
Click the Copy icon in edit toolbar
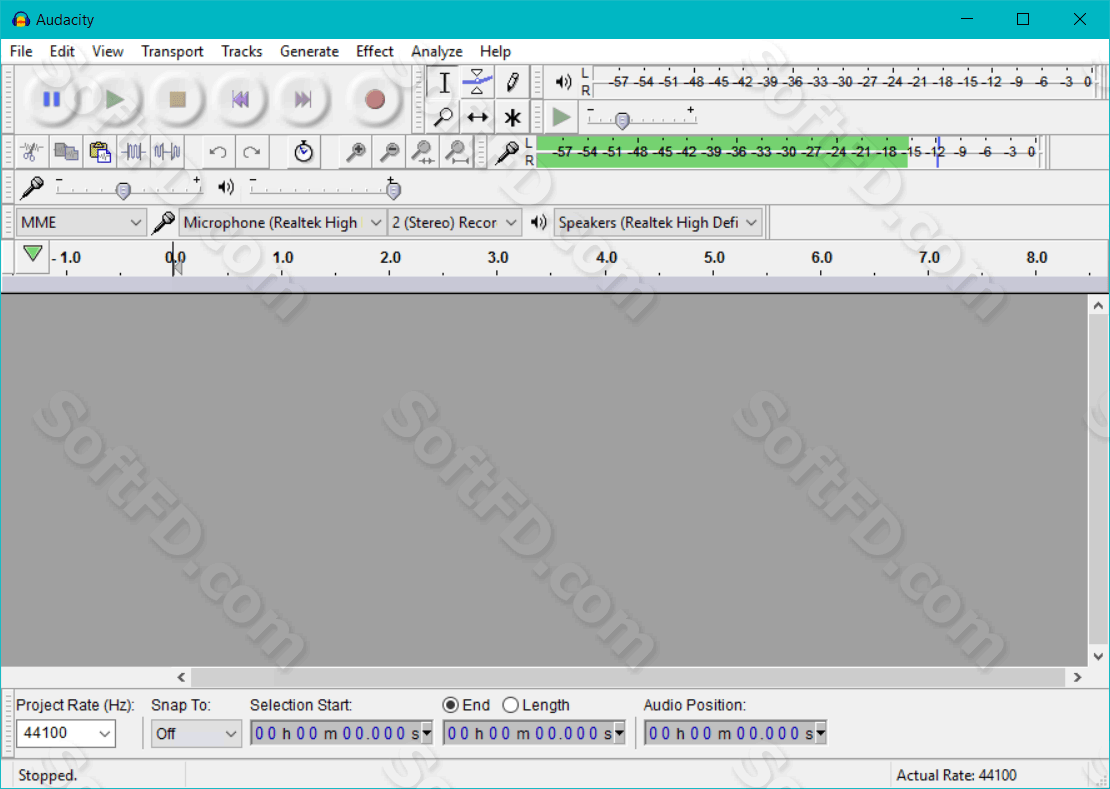click(x=66, y=151)
